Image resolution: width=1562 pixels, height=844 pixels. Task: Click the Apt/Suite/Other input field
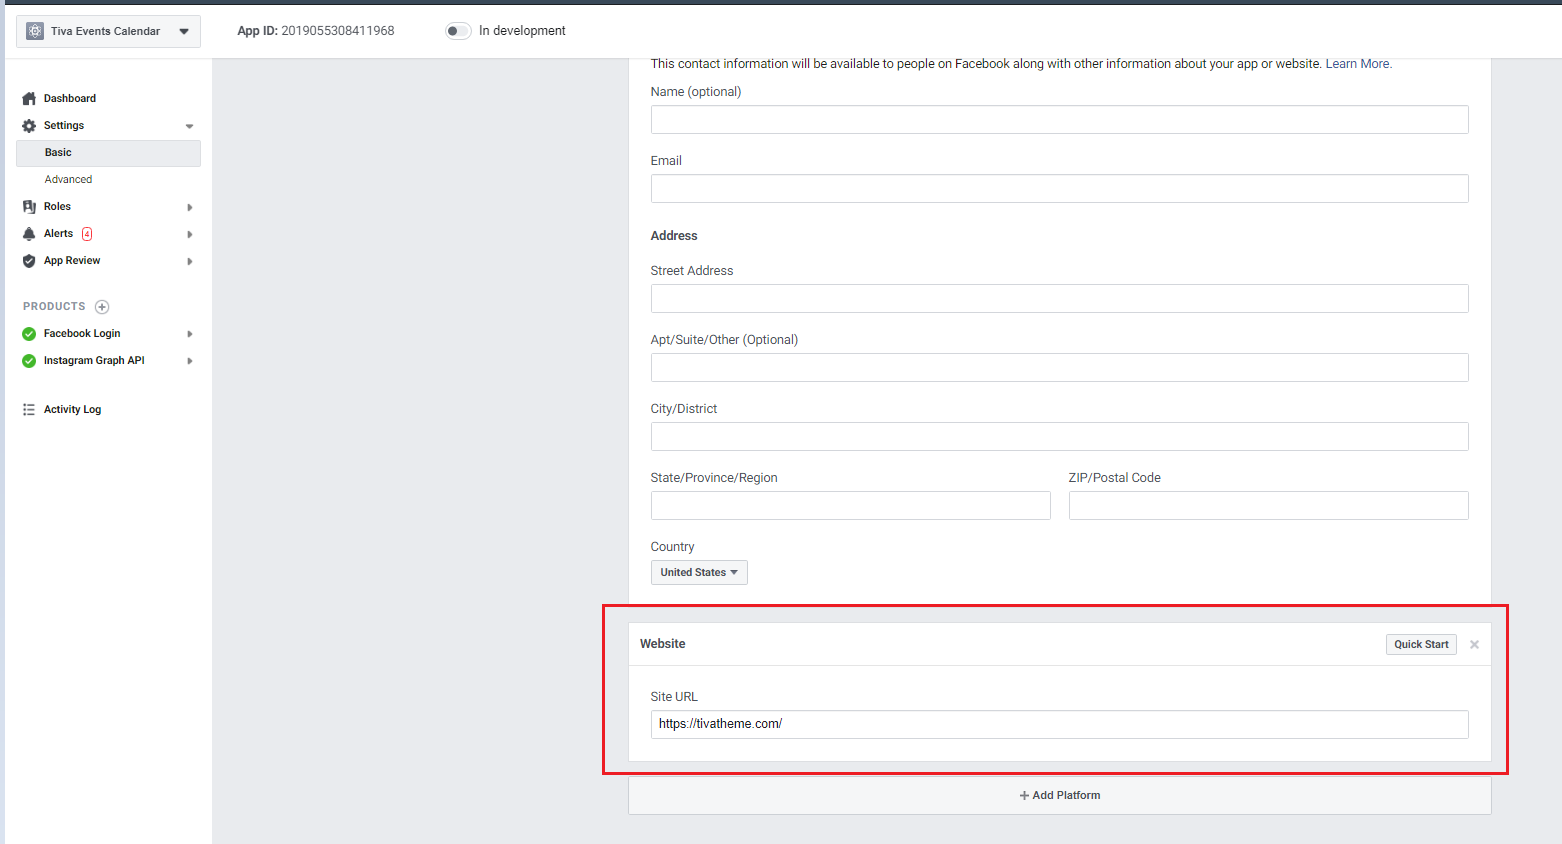(1060, 368)
